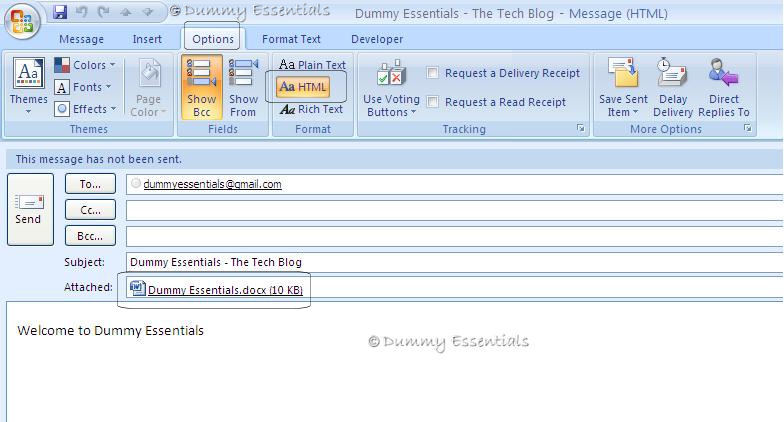Send the email message
This screenshot has height=422, width=784.
tap(30, 210)
